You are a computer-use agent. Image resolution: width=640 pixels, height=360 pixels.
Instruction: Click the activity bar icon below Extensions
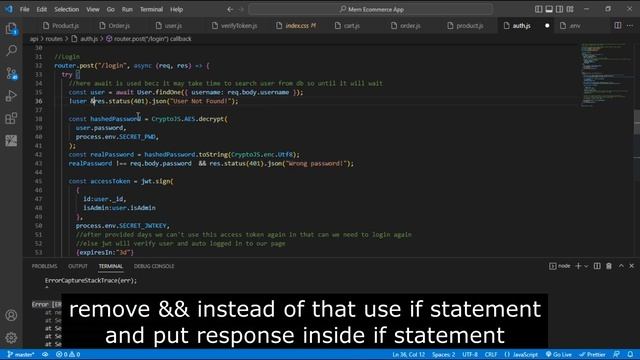[11, 140]
